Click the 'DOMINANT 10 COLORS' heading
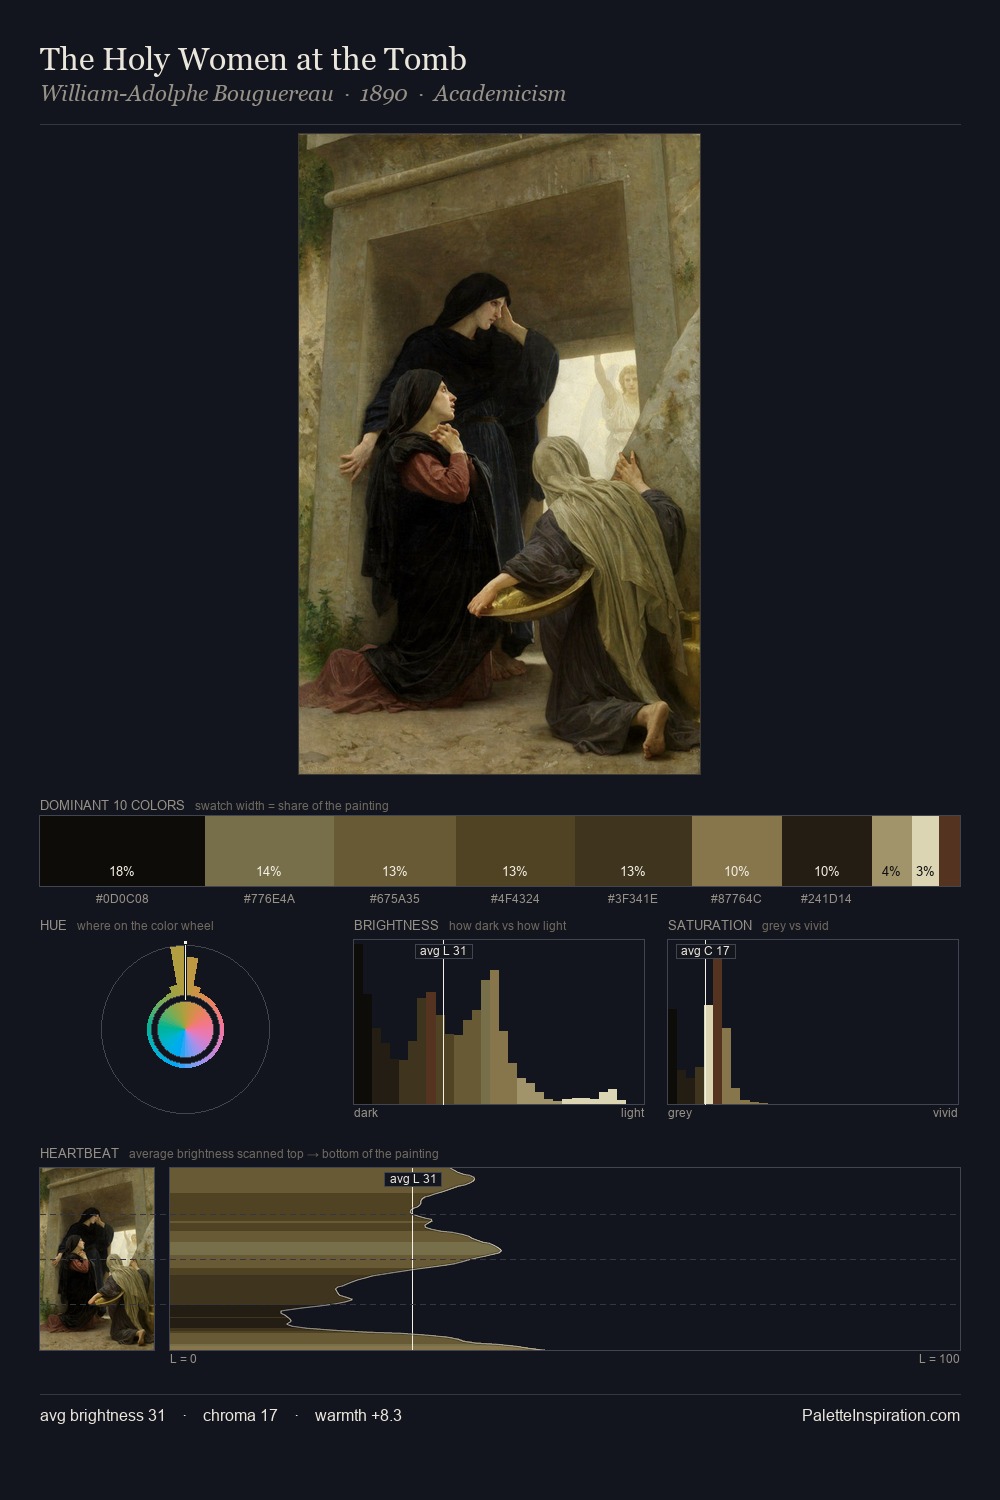1000x1500 pixels. pos(112,805)
